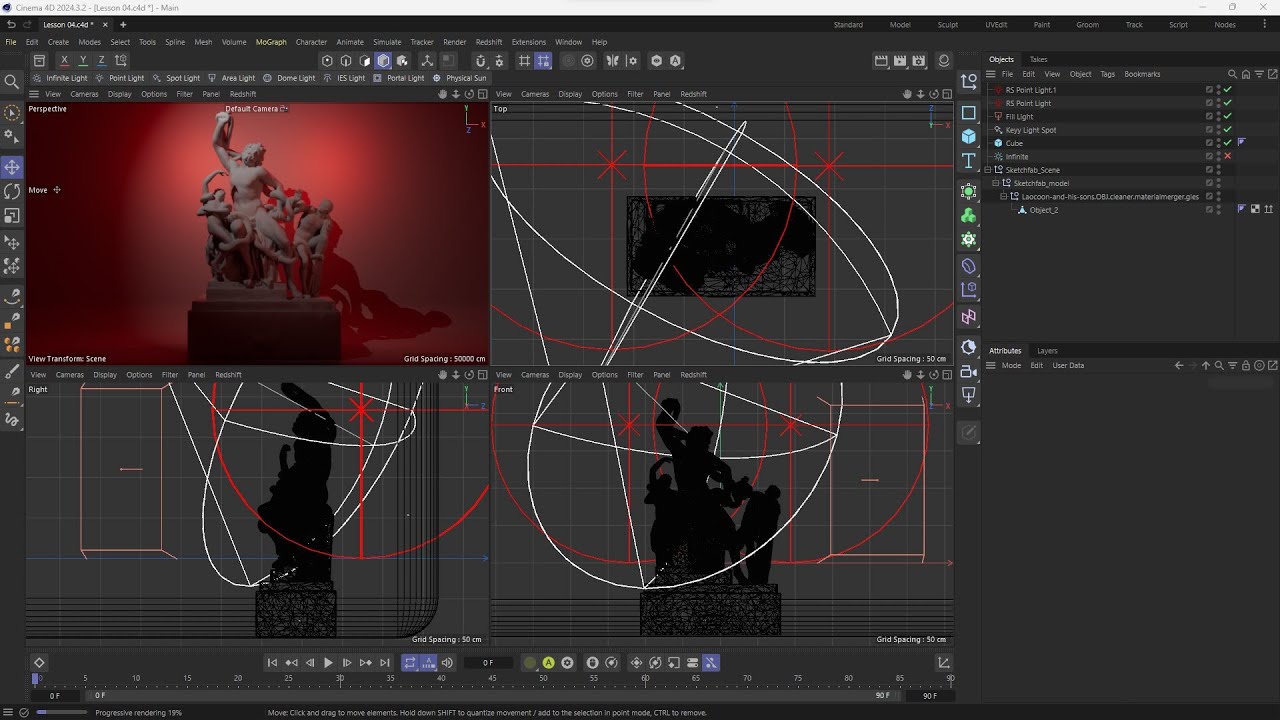Viewport: 1280px width, 720px height.
Task: Click Attributes panel Mode button
Action: coord(1011,365)
